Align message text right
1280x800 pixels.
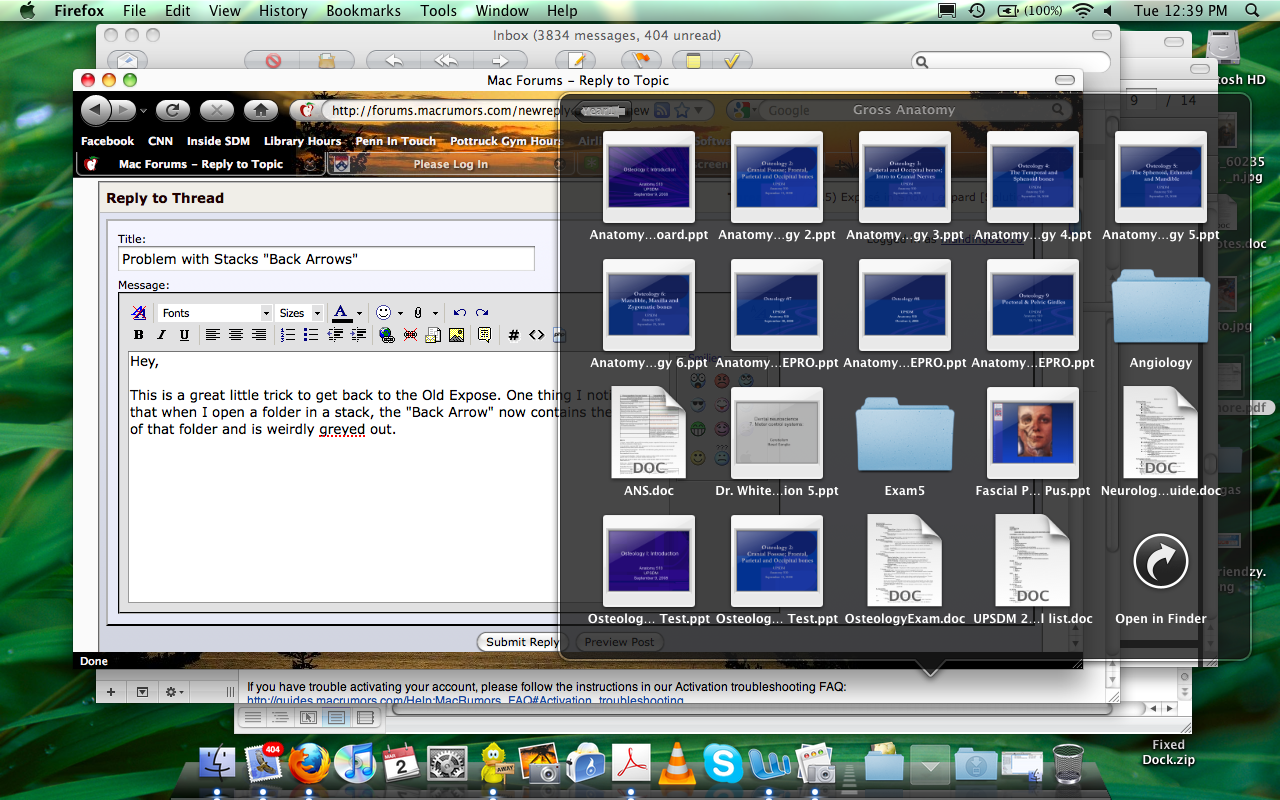[x=259, y=335]
